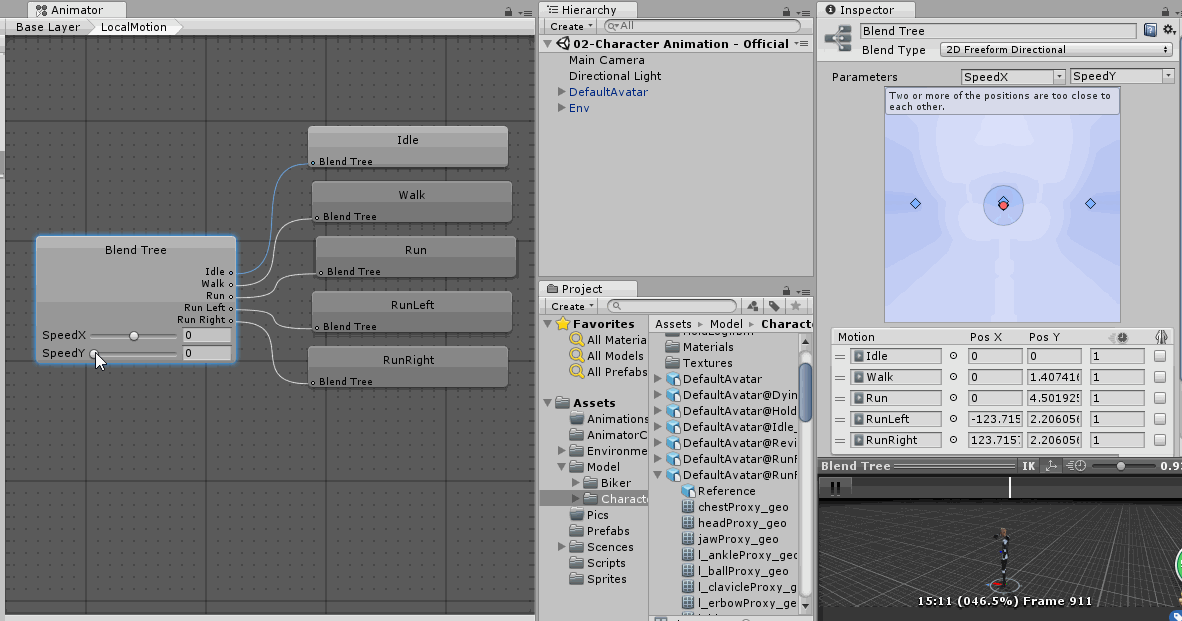This screenshot has width=1182, height=621.
Task: Click the gear settings icon in the Inspector
Action: [1168, 30]
